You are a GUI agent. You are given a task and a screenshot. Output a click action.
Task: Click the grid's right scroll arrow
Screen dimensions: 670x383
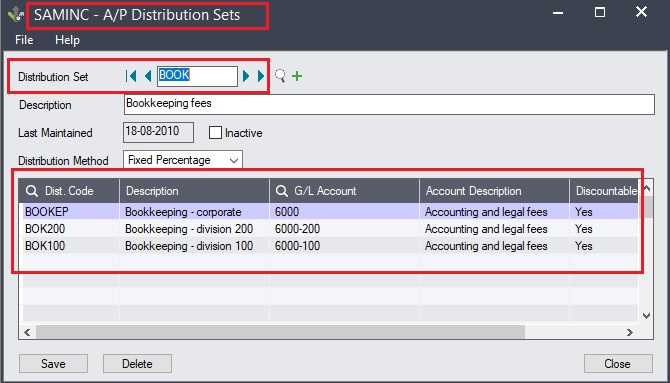[x=630, y=332]
